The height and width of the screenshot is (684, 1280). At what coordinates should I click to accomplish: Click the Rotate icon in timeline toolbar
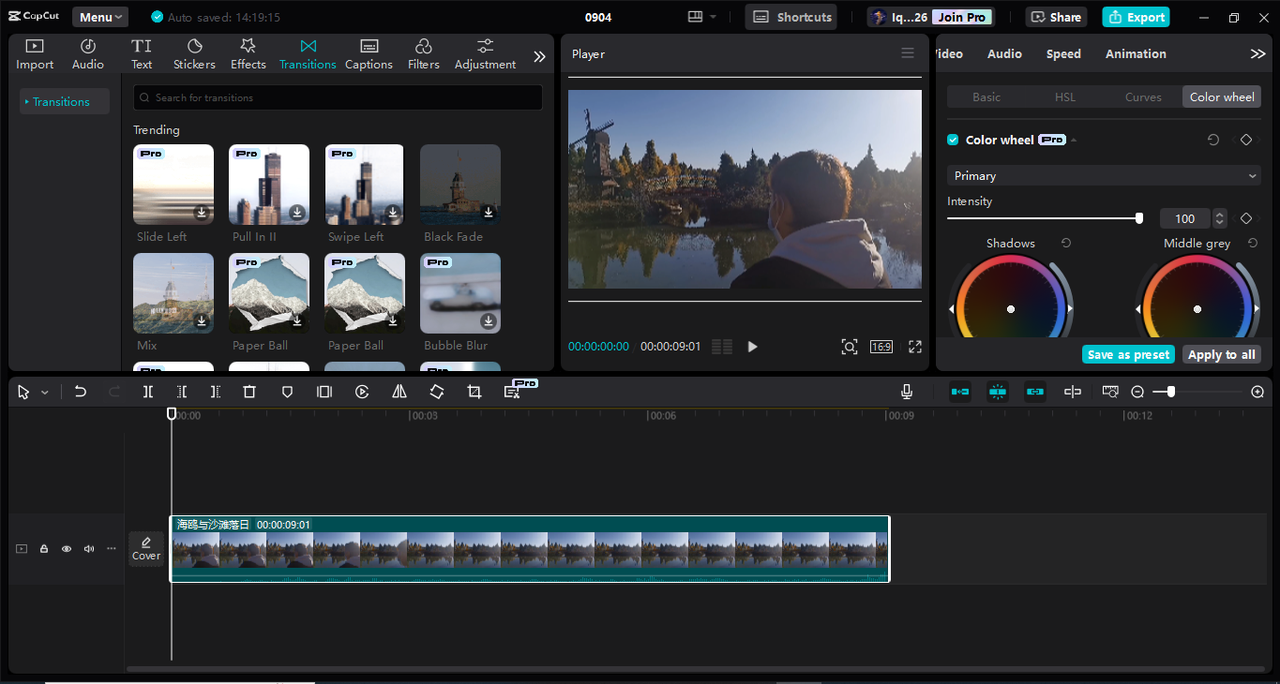437,392
